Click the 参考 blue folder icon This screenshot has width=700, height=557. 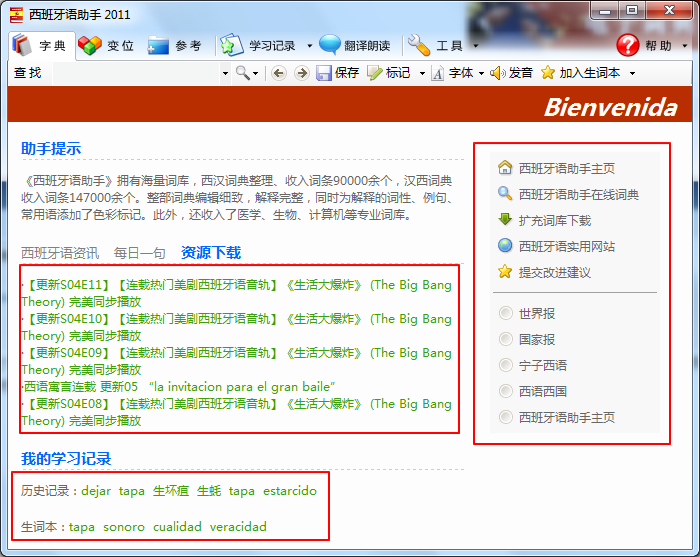(158, 45)
